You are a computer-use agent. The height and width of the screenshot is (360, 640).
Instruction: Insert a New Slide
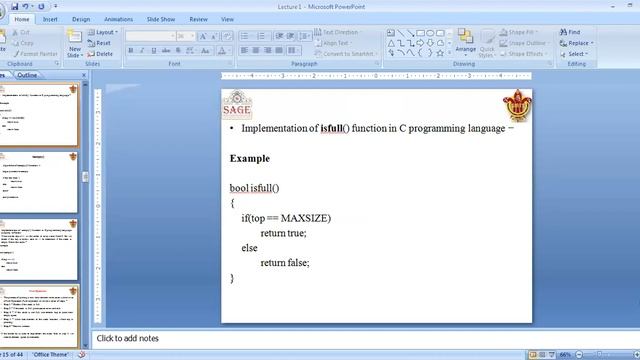pos(75,44)
